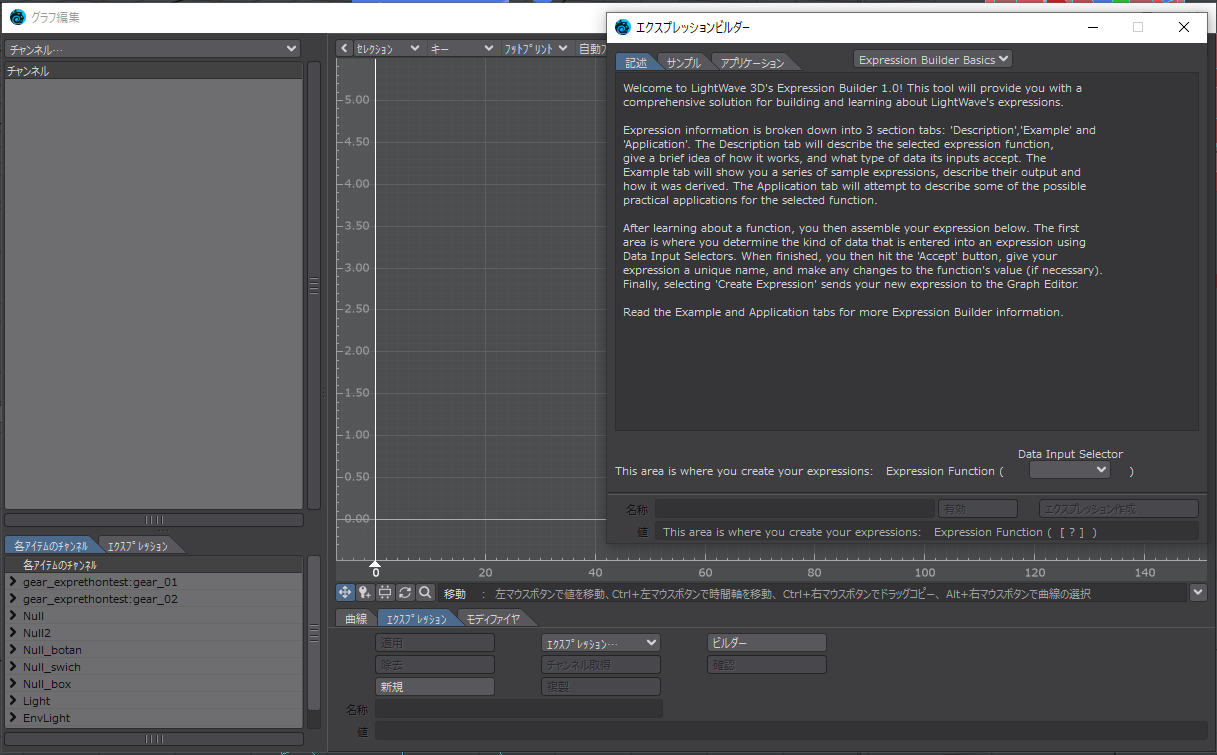Click the LightWave logo in Expression Builder title

point(623,27)
